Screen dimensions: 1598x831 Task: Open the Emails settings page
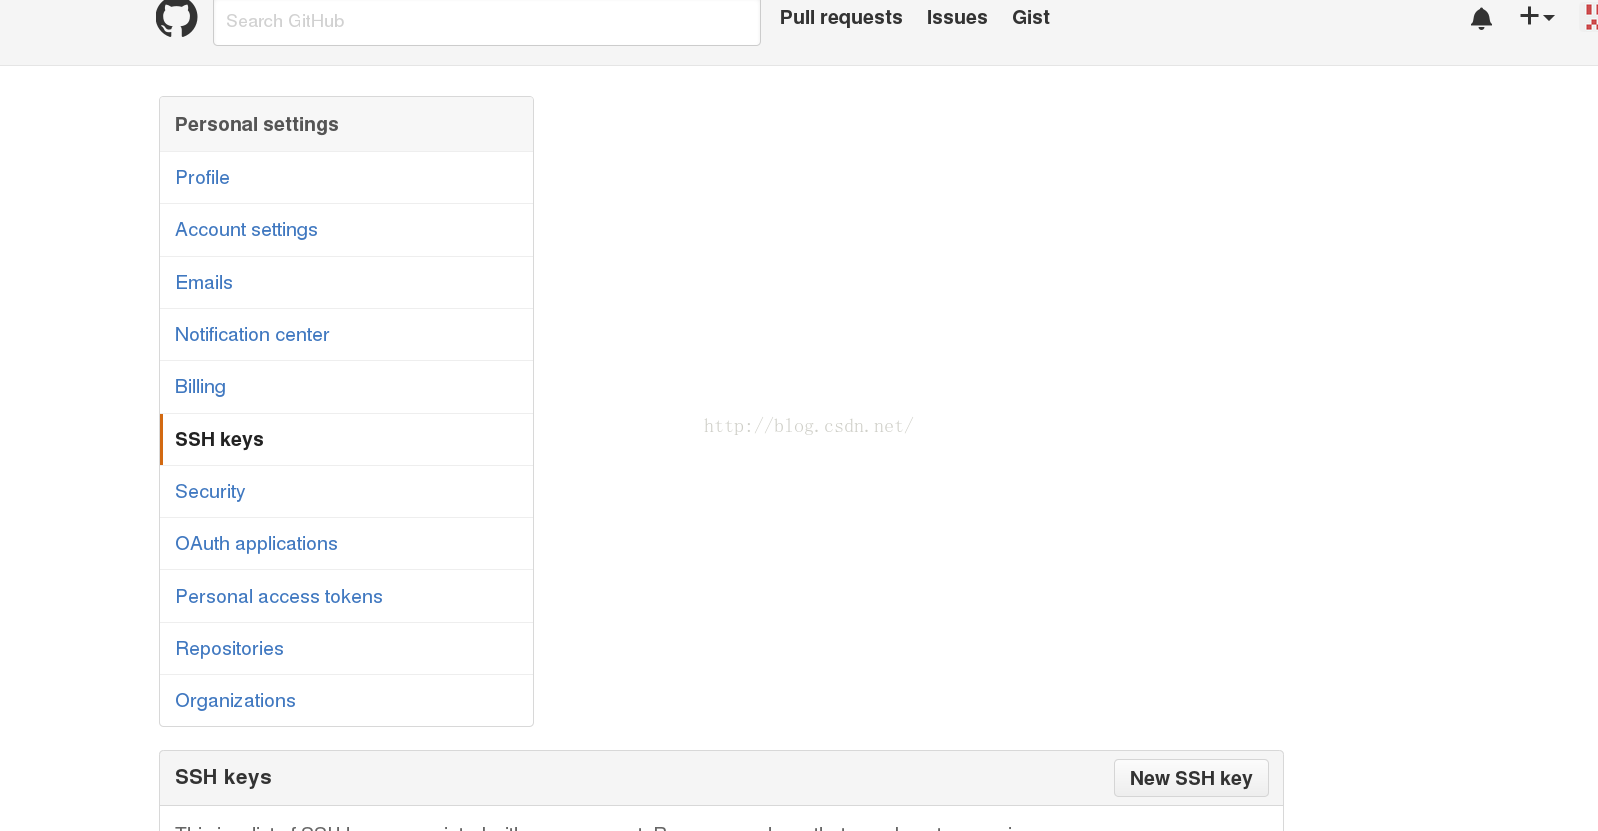click(346, 283)
